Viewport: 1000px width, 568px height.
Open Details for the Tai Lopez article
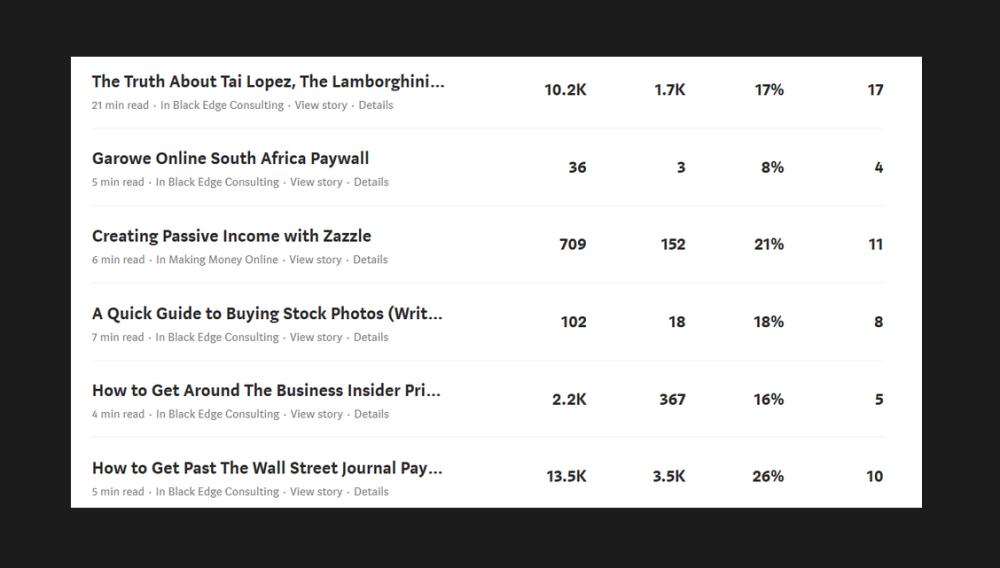pyautogui.click(x=376, y=105)
